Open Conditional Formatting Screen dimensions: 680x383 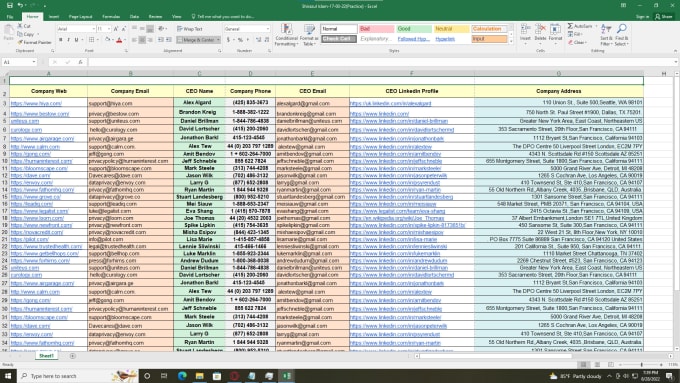click(x=286, y=35)
